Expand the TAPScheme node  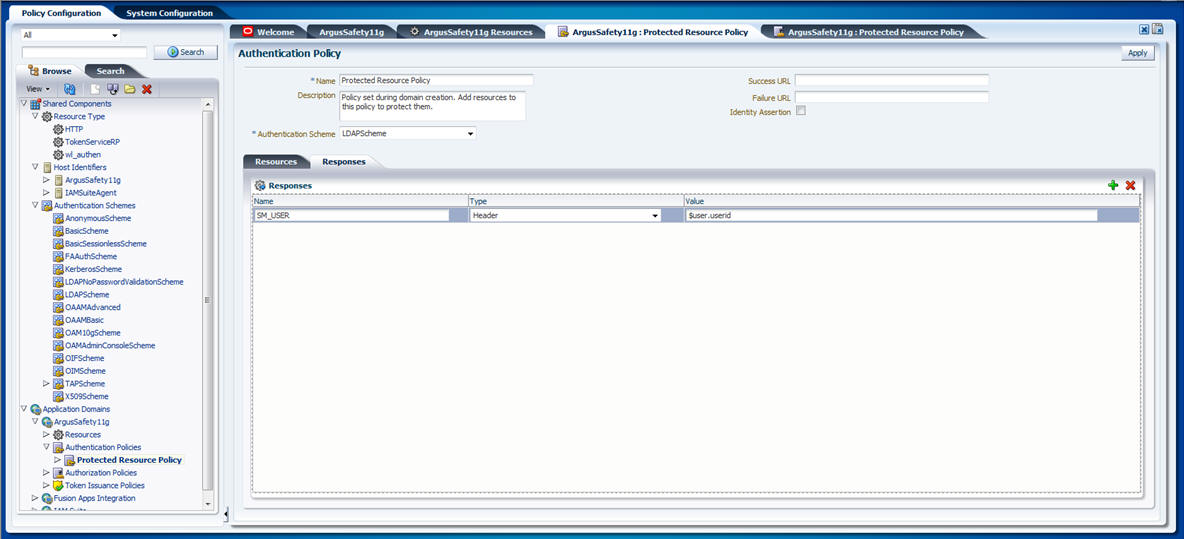pyautogui.click(x=47, y=383)
